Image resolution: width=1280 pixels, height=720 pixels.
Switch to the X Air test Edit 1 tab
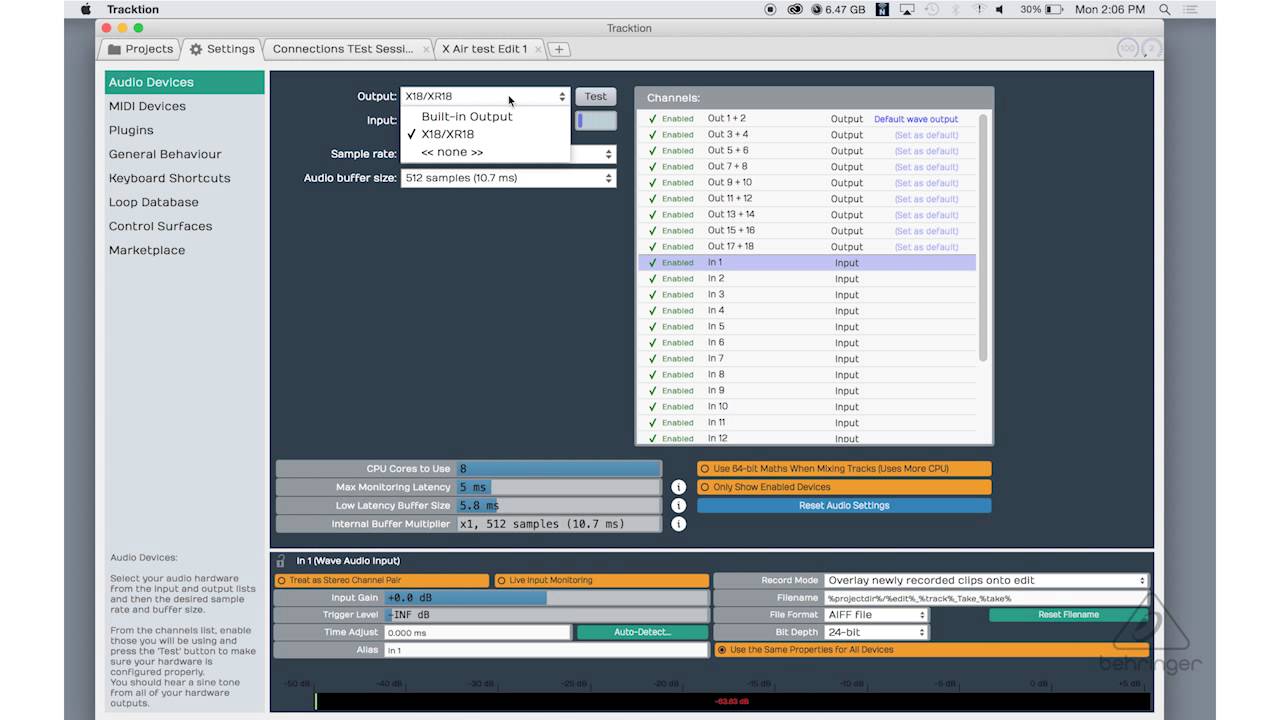coord(484,49)
